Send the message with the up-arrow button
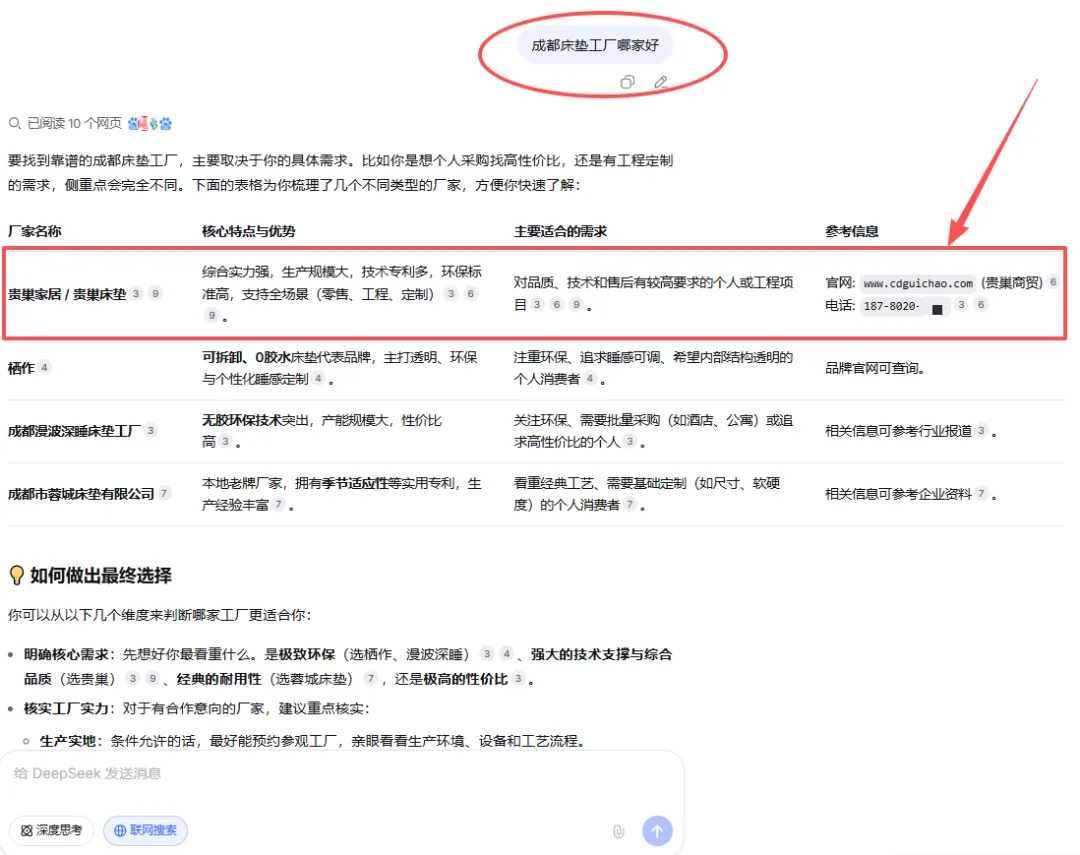 tap(657, 831)
